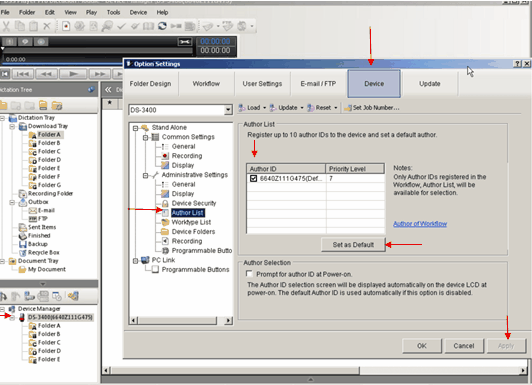Click the Update icon in the device toolbar
This screenshot has width=532, height=385.
coord(273,108)
